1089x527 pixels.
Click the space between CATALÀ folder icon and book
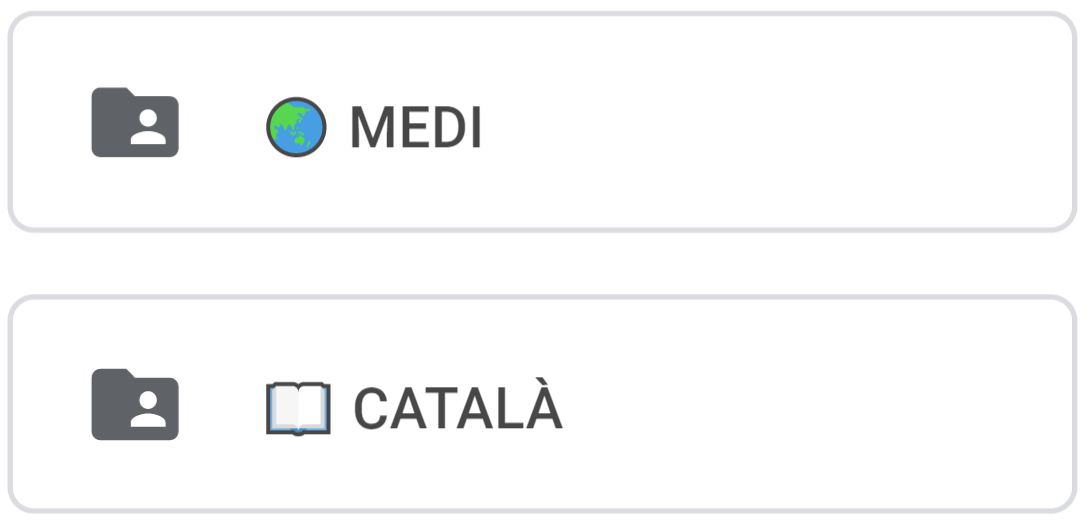click(x=222, y=407)
